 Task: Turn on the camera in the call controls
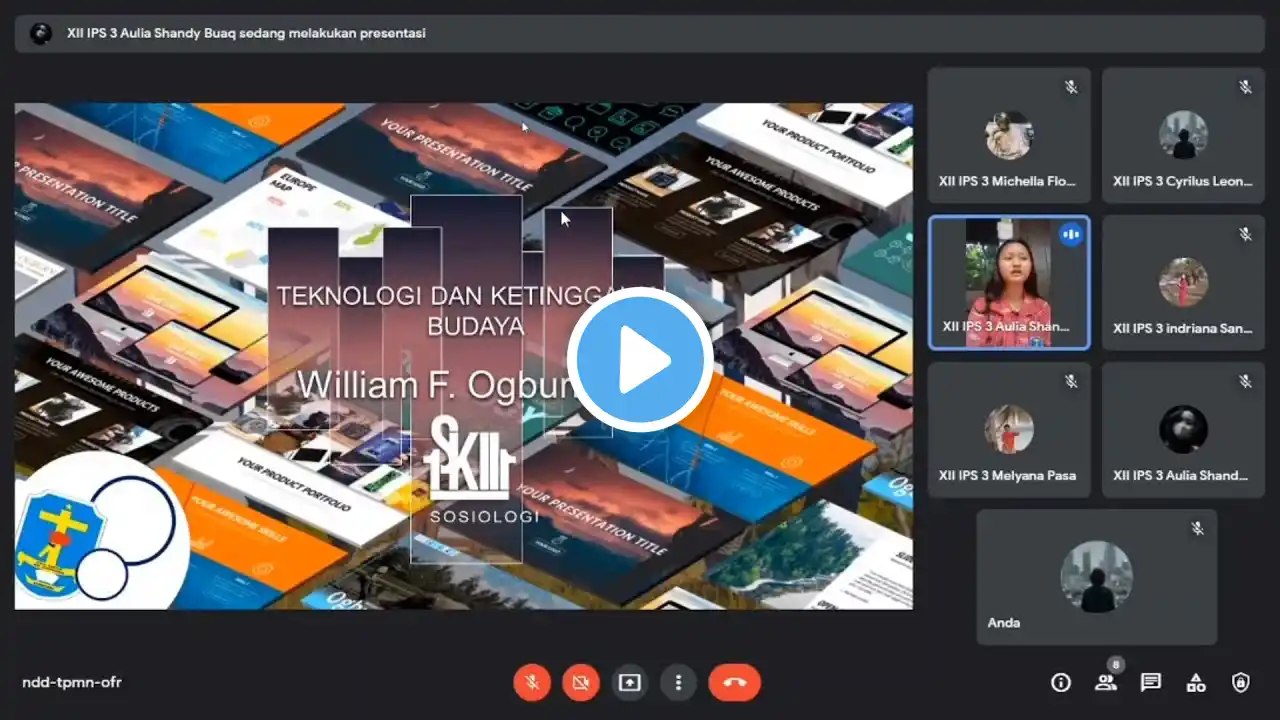pos(581,683)
